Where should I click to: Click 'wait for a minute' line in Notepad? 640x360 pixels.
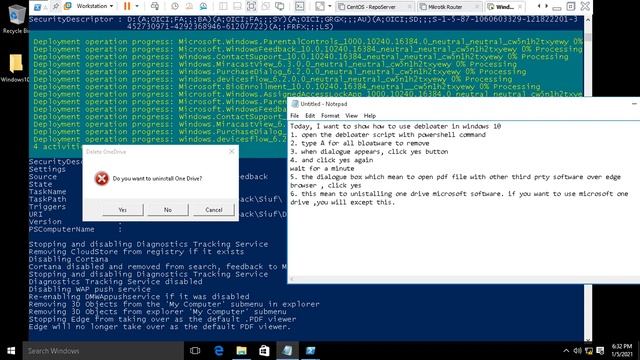(322, 169)
